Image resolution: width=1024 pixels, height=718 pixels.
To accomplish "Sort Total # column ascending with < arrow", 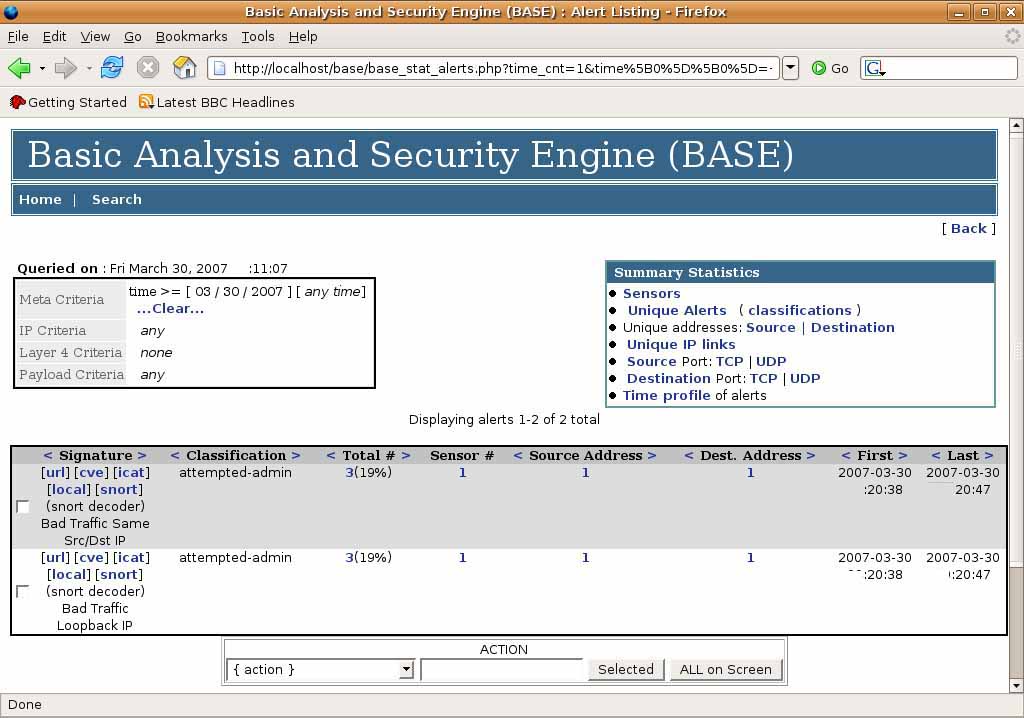I will (x=331, y=455).
